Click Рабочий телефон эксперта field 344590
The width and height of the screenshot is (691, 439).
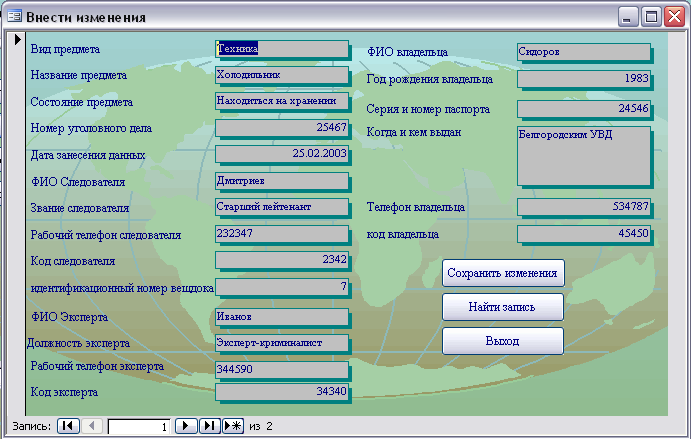[x=282, y=369]
